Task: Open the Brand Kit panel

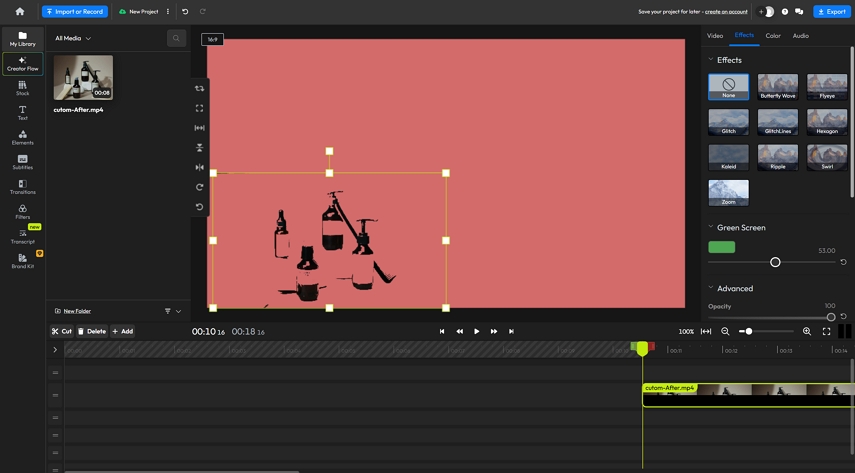Action: pos(22,261)
